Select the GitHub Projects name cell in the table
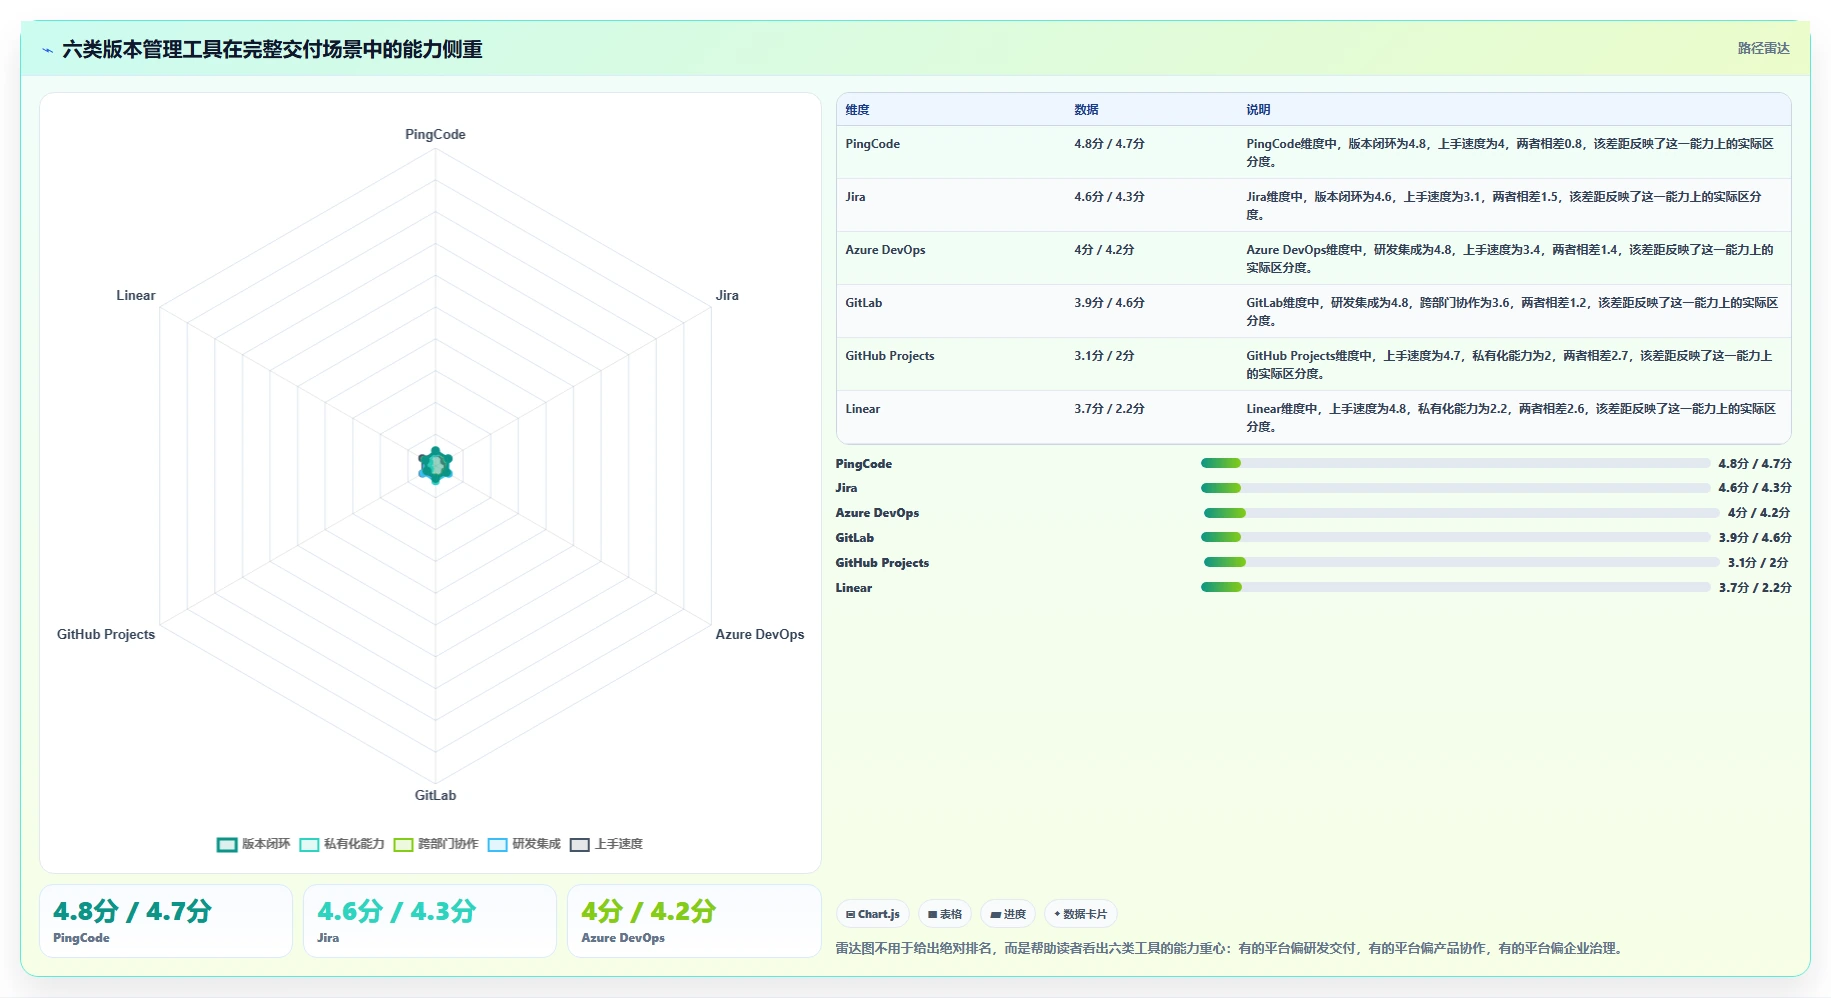This screenshot has width=1831, height=998. [951, 364]
